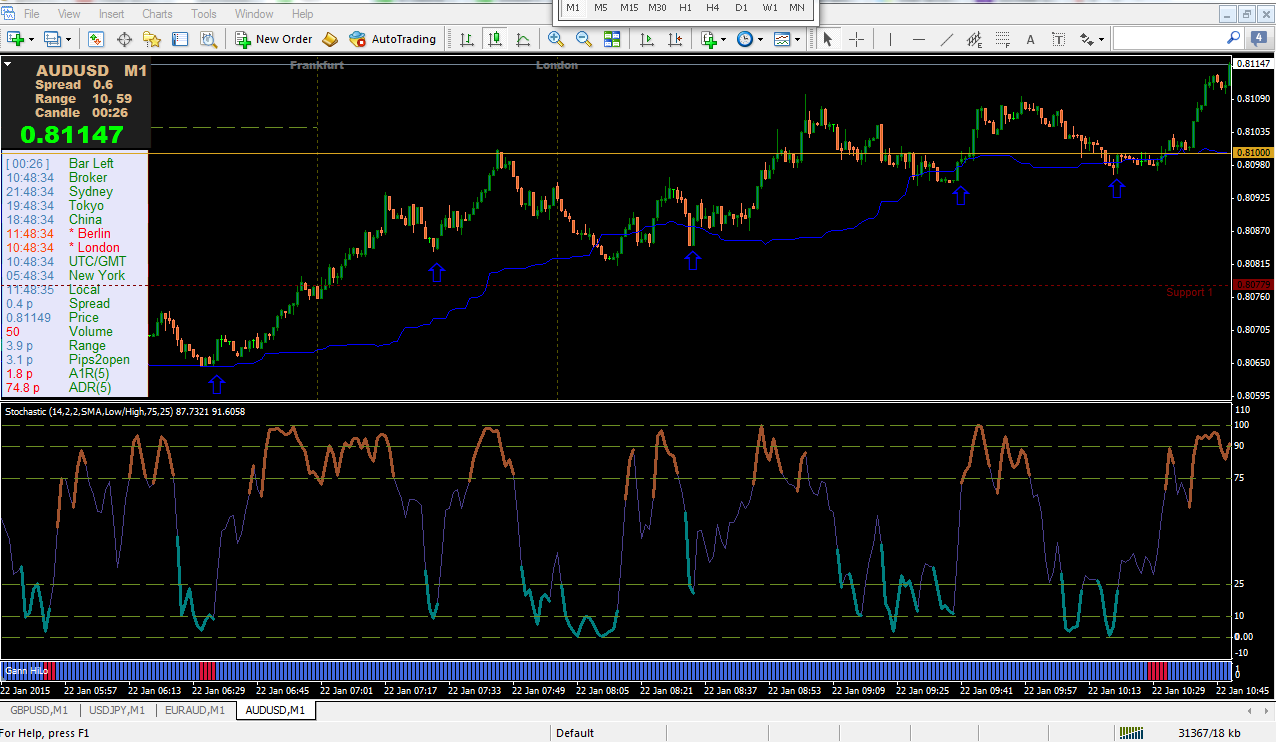Click the Periods clock icon

[745, 39]
